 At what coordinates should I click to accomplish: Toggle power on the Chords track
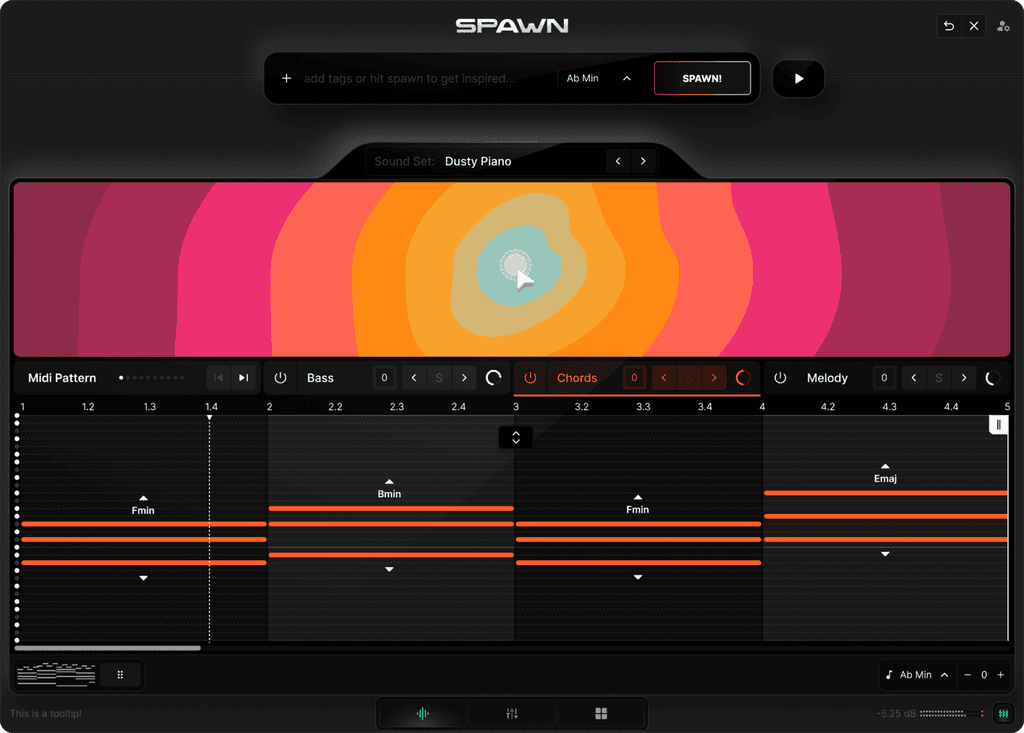pyautogui.click(x=529, y=378)
